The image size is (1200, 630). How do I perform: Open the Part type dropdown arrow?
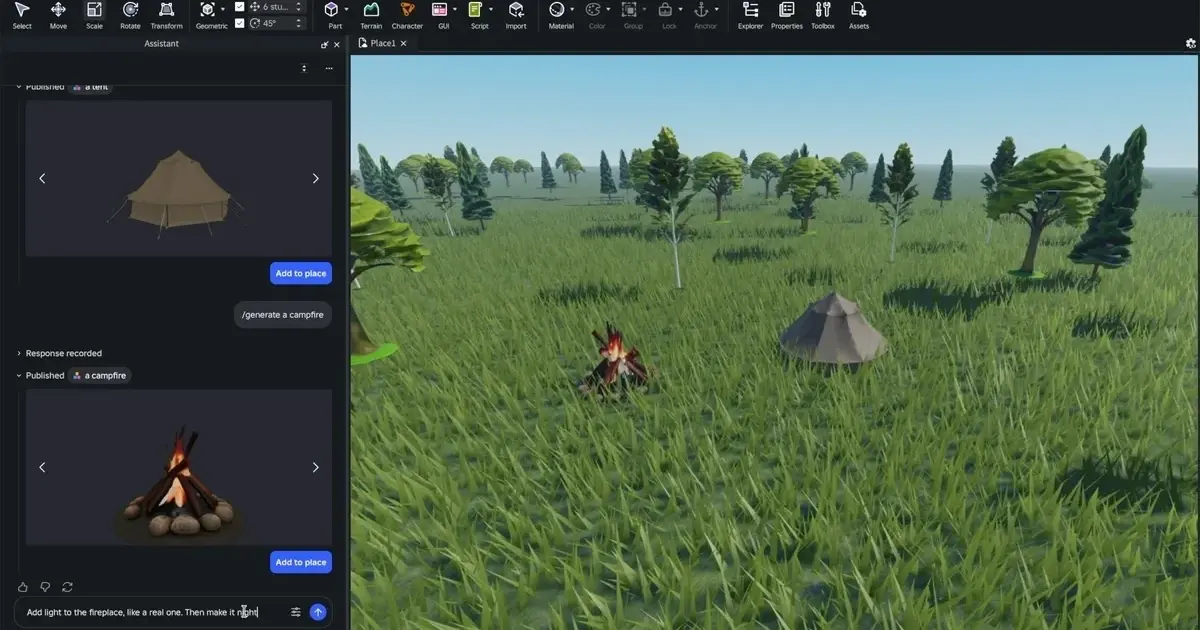347,10
